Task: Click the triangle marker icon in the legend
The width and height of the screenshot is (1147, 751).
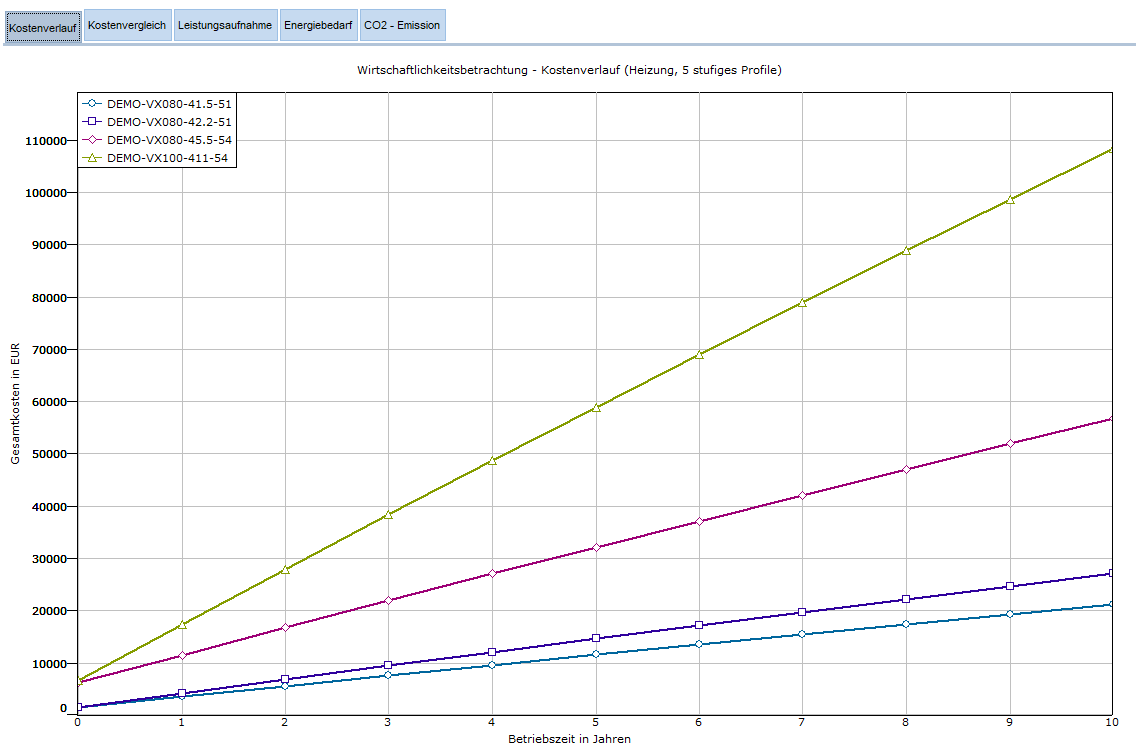Action: click(x=92, y=158)
